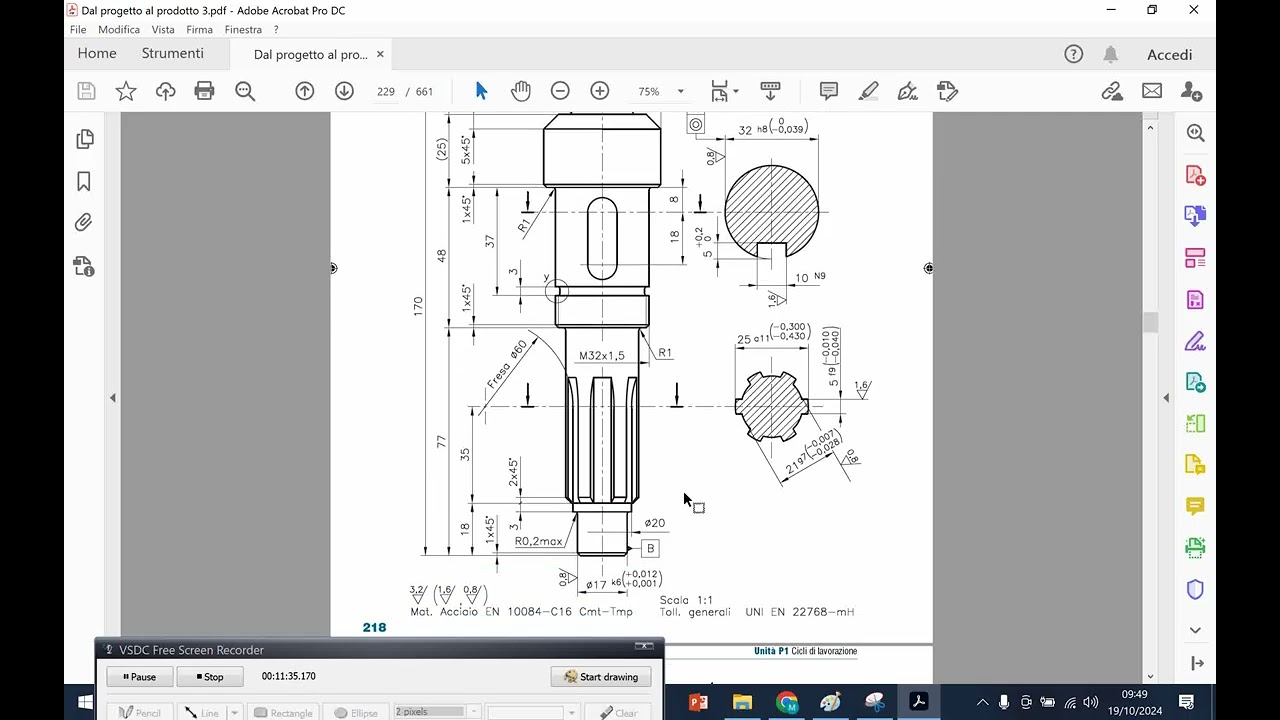Screen dimensions: 1280x720
Task: Pause recording in VSDC Free Screen Recorder
Action: coord(140,677)
